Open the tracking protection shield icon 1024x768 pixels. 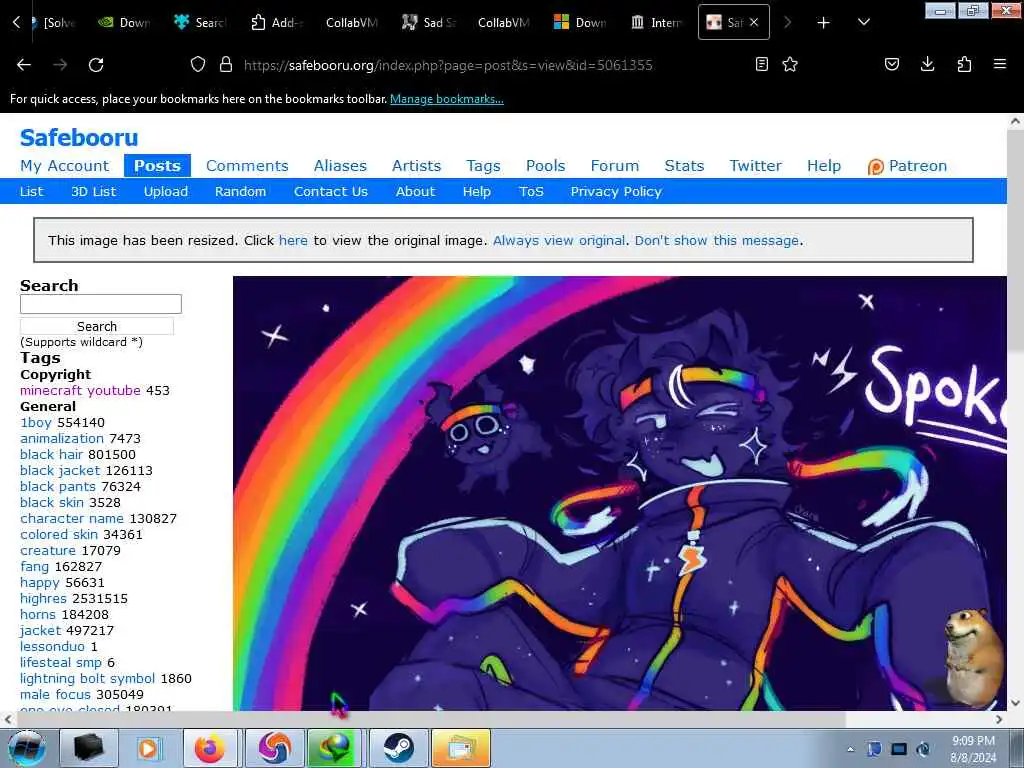point(198,64)
